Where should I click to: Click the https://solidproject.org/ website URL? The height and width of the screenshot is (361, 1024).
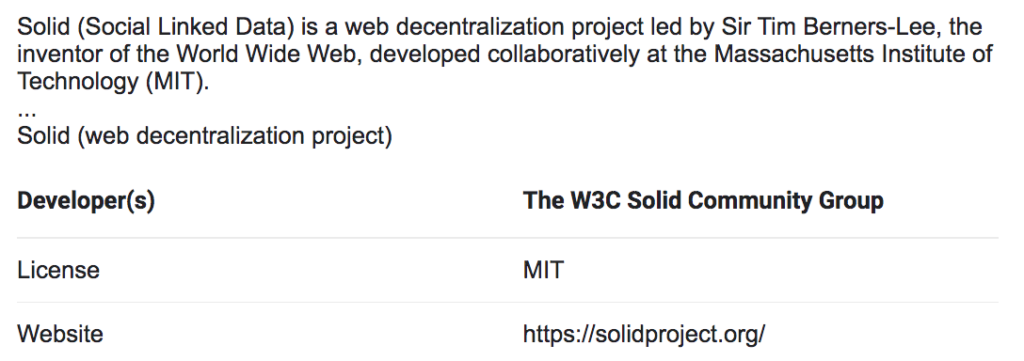(x=643, y=334)
